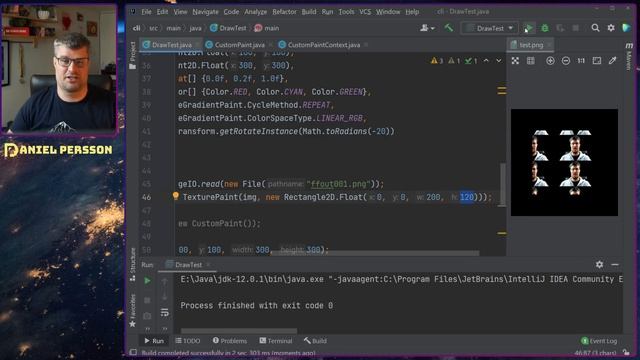Viewport: 640px width, 360px height.
Task: Expand the Maven side panel
Action: 629,56
